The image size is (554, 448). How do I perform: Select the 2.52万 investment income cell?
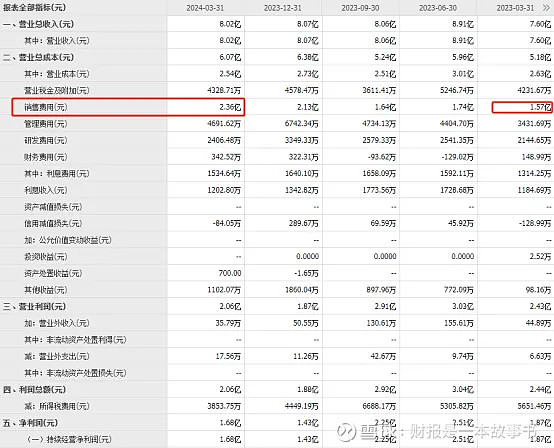click(x=541, y=257)
